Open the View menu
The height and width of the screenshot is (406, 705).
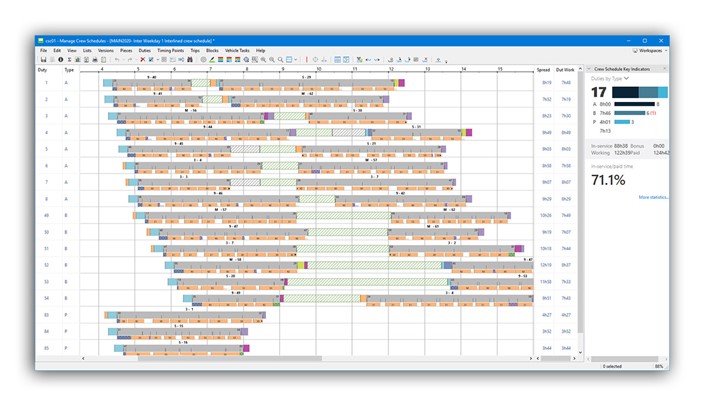click(x=72, y=50)
